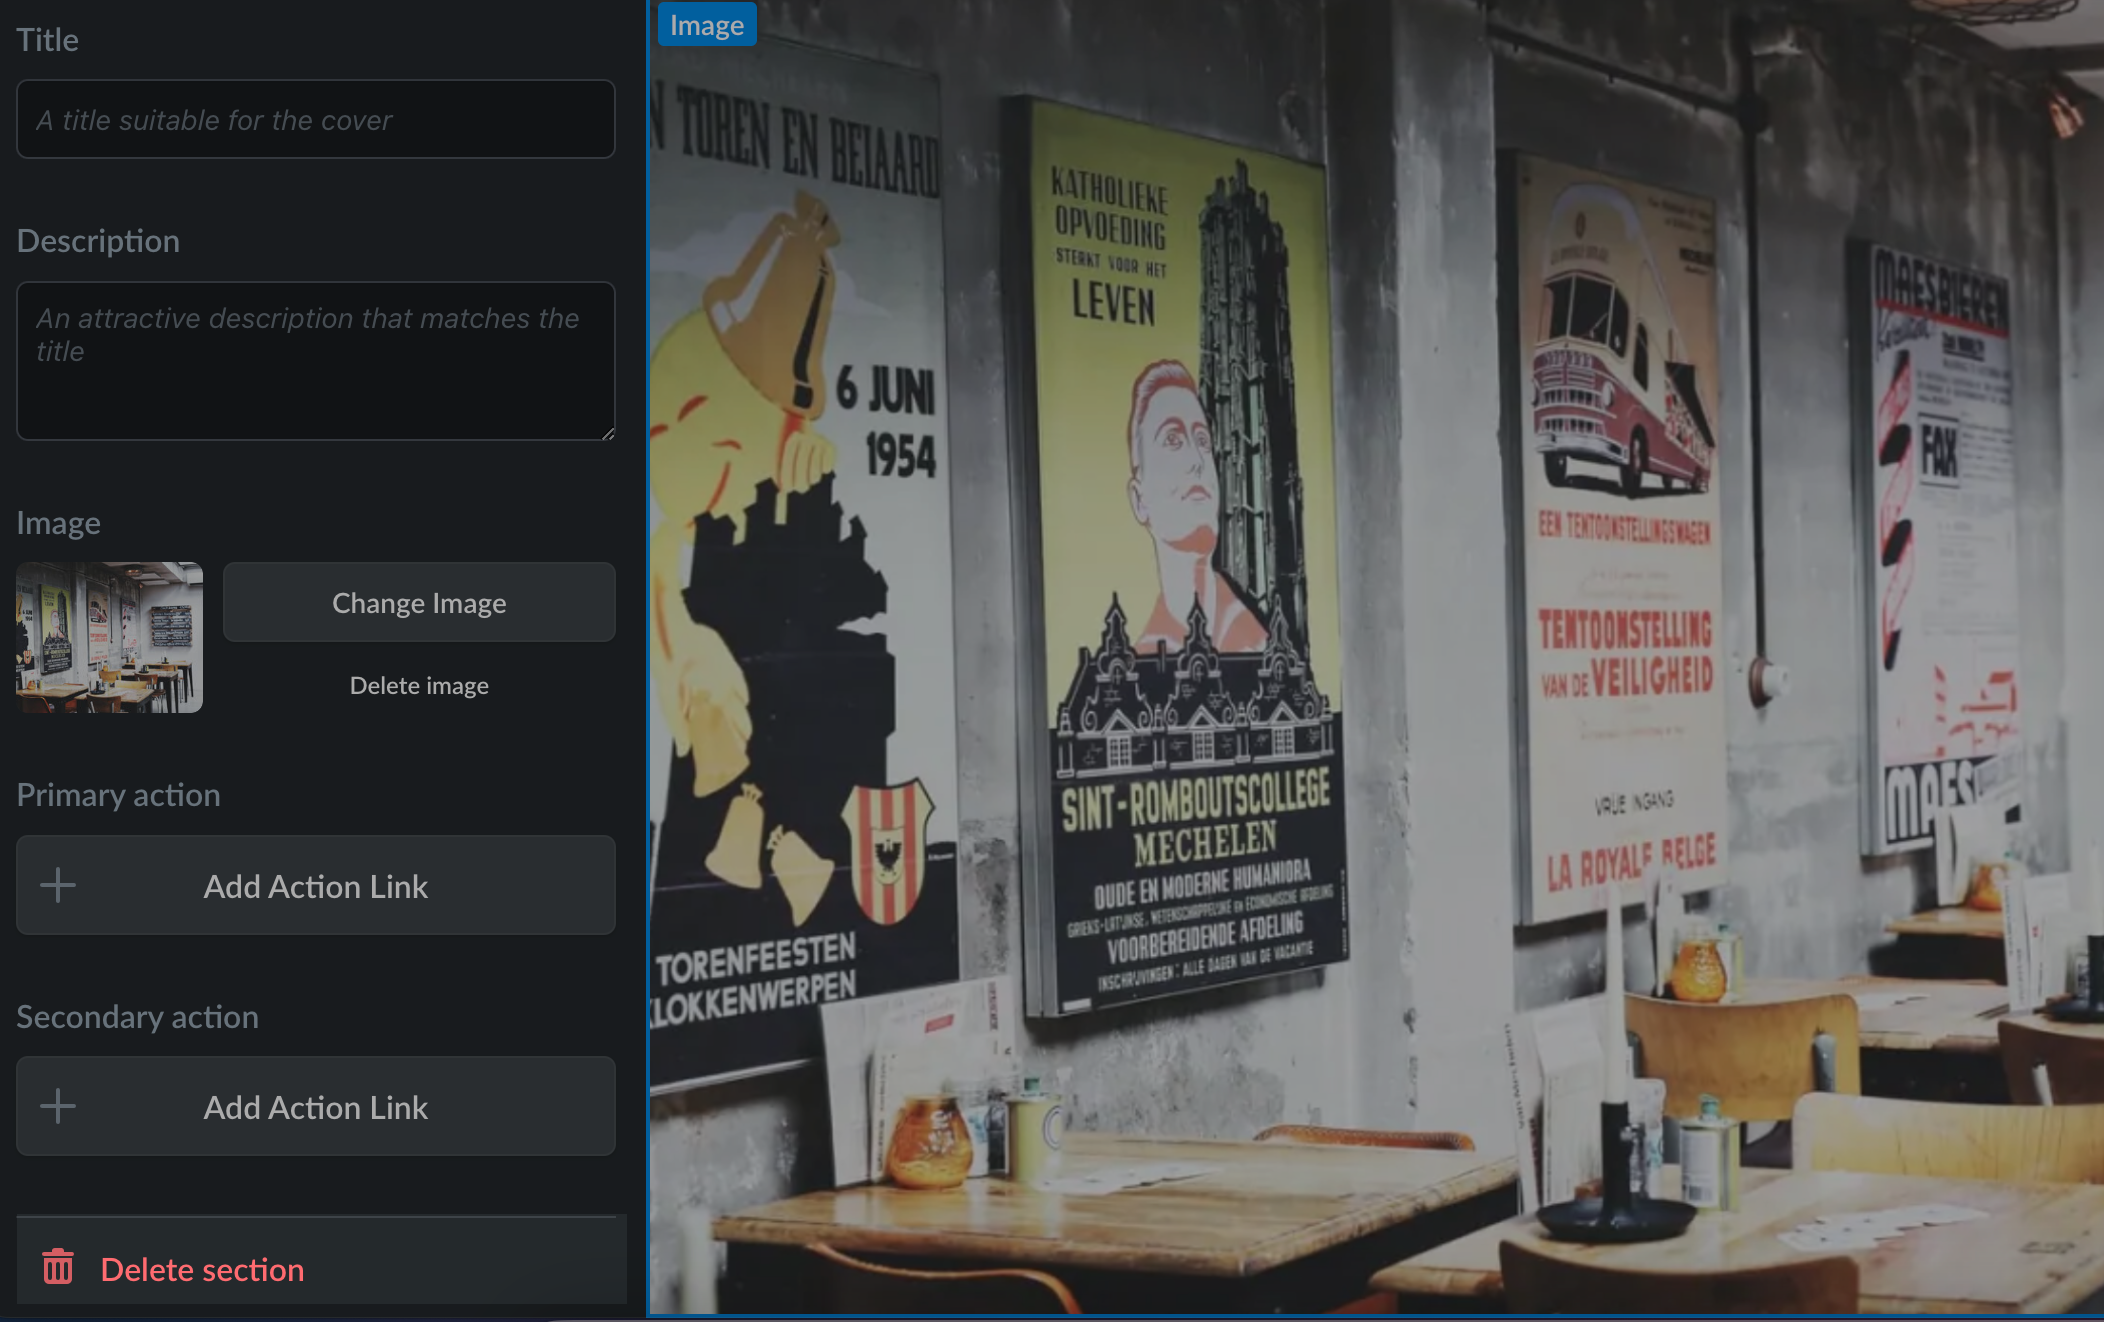Open the cover image thumbnail
Screen dimensions: 2104x1322
click(110, 637)
